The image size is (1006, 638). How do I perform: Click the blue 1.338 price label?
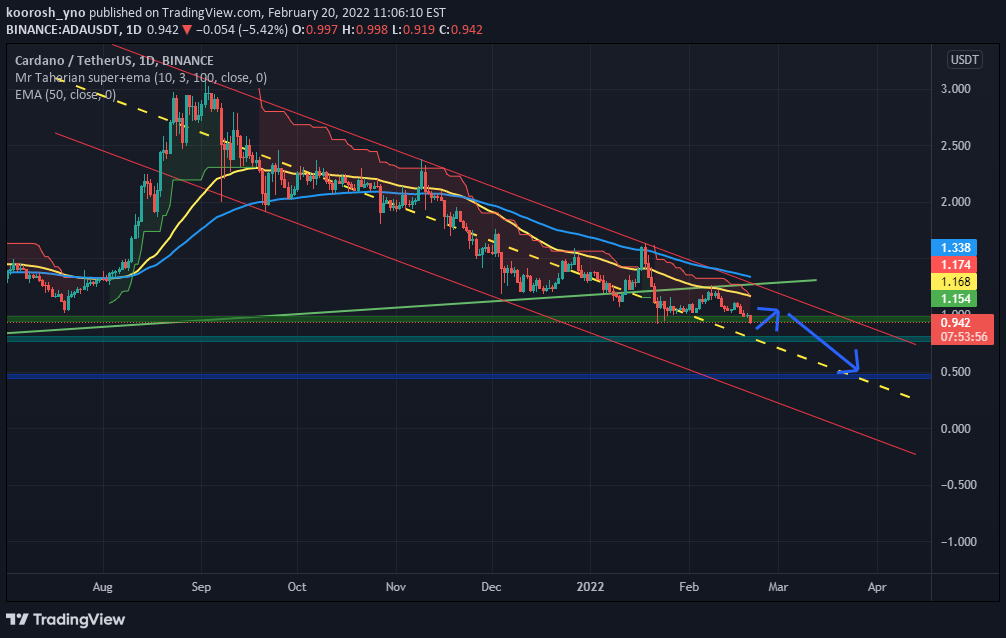[x=955, y=248]
